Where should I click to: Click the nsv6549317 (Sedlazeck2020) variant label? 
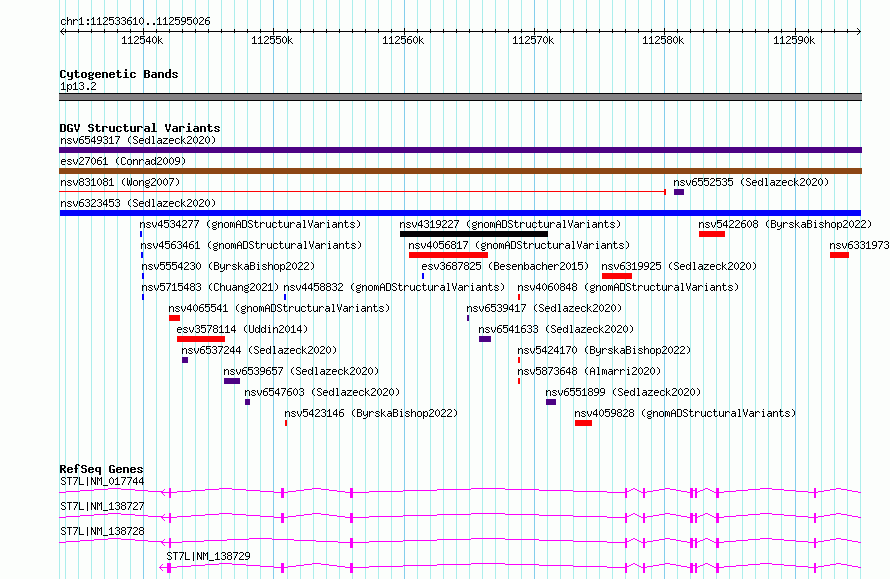[x=138, y=140]
